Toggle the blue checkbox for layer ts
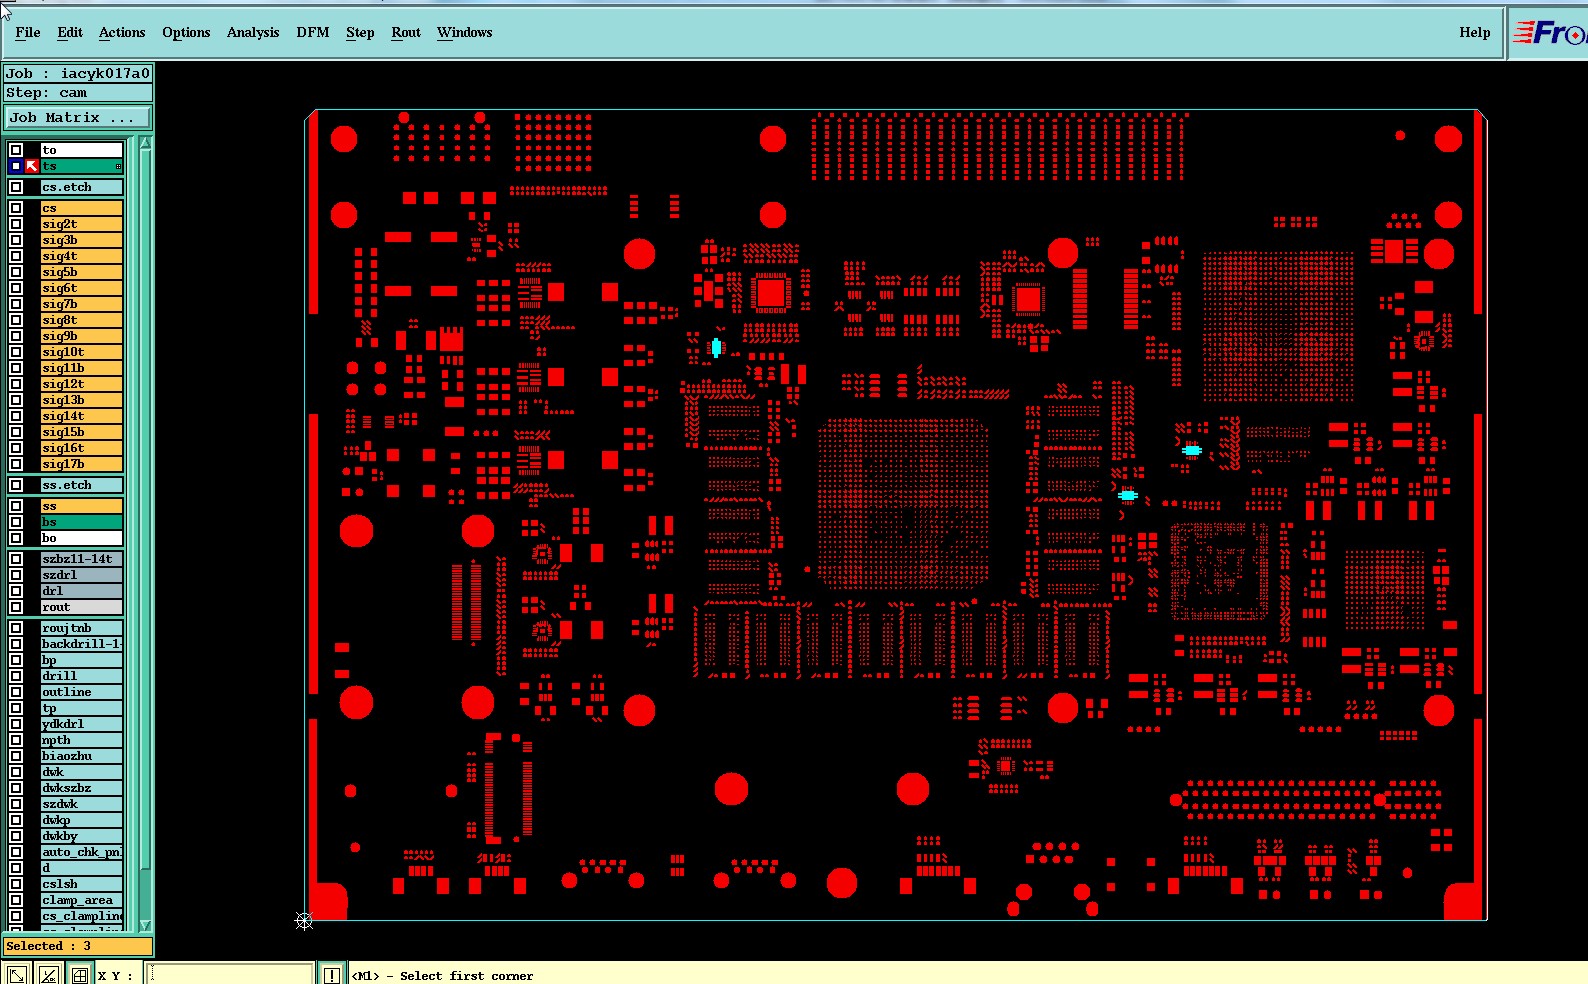The width and height of the screenshot is (1588, 984). click(16, 166)
